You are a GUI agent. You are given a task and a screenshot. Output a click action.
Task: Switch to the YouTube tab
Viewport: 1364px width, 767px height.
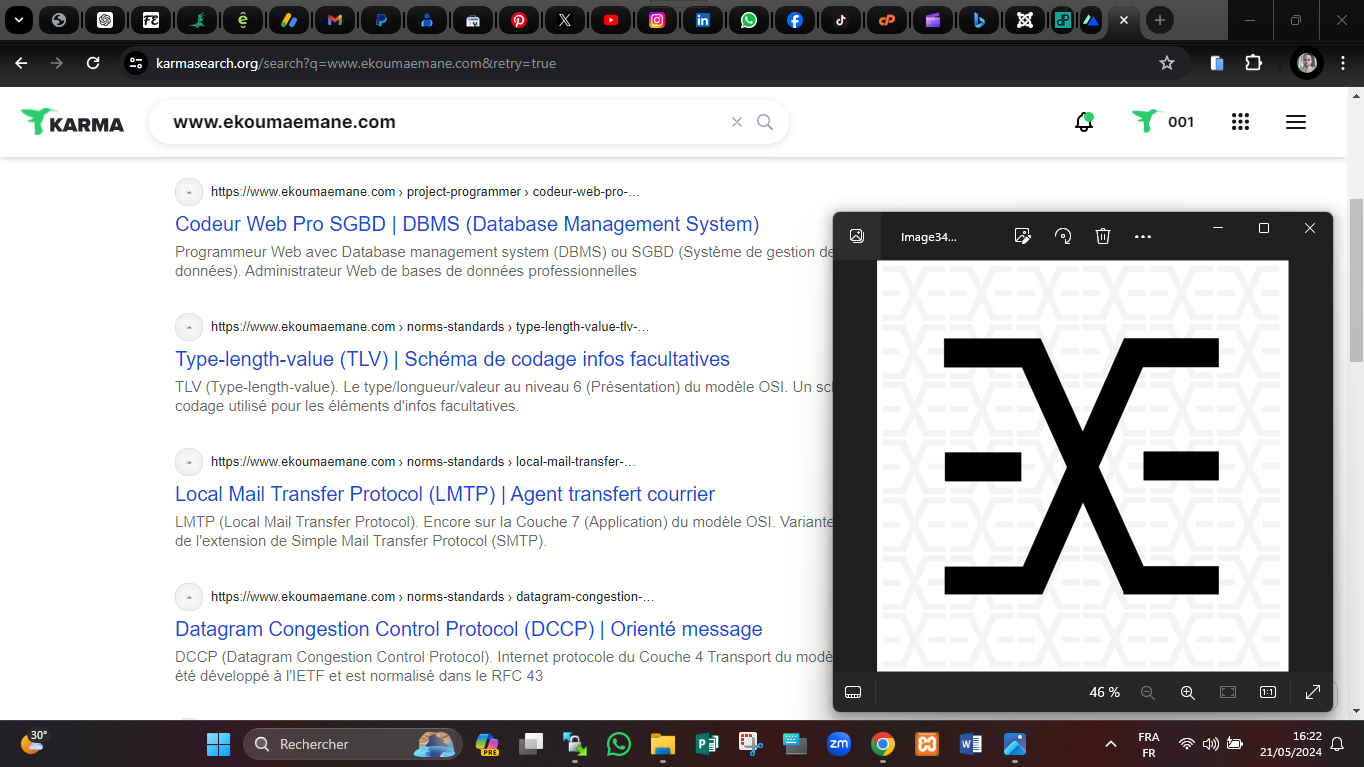[x=611, y=20]
